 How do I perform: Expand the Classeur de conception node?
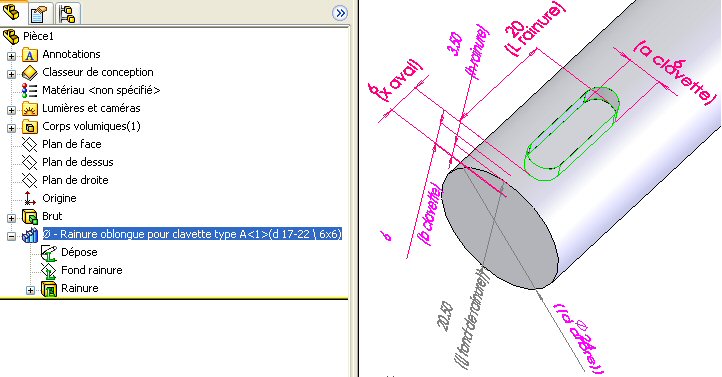[x=11, y=74]
